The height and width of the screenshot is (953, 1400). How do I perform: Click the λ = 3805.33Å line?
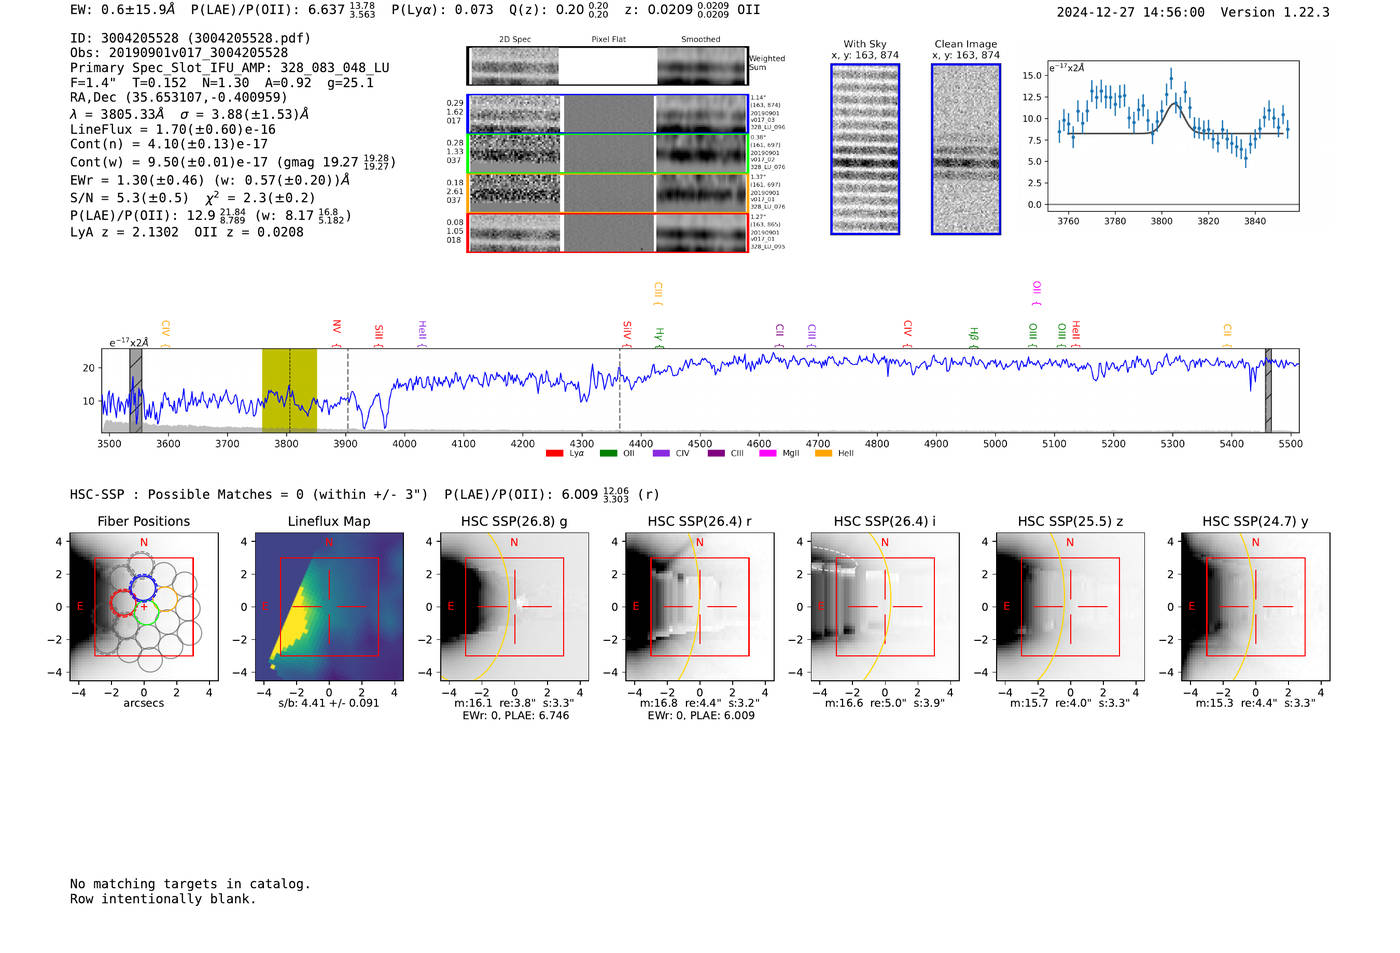tap(190, 114)
